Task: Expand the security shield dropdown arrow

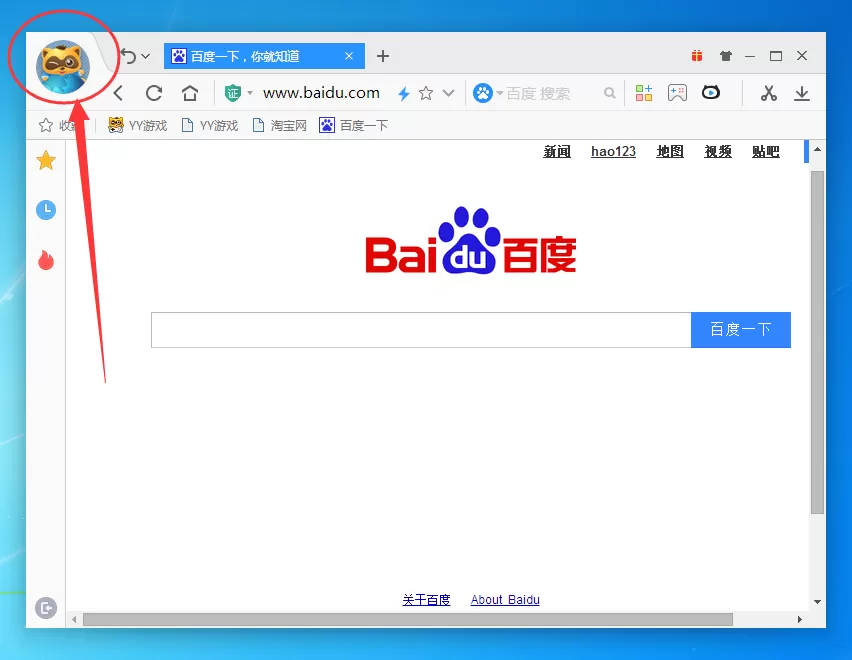Action: (250, 93)
